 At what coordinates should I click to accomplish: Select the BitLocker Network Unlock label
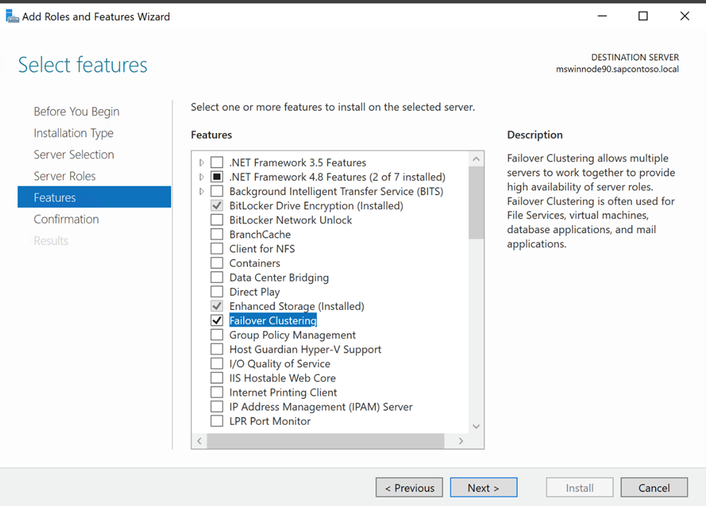pos(290,220)
